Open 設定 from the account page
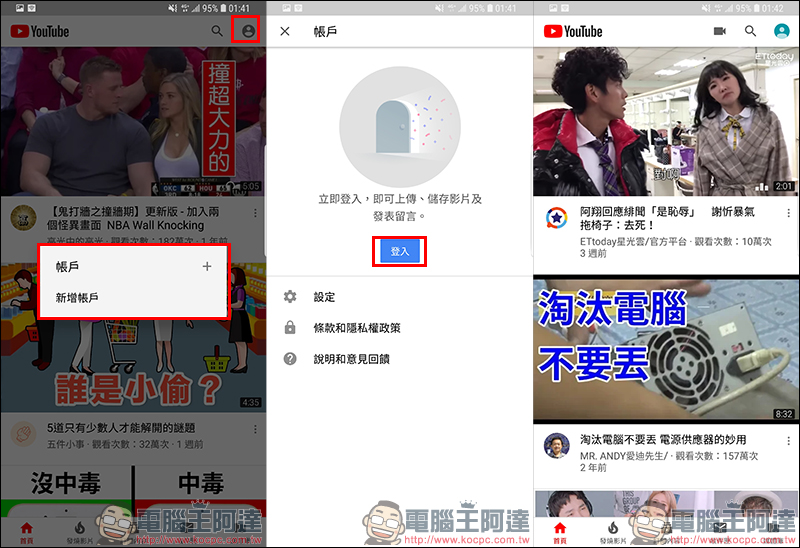This screenshot has height=548, width=800. coord(324,297)
